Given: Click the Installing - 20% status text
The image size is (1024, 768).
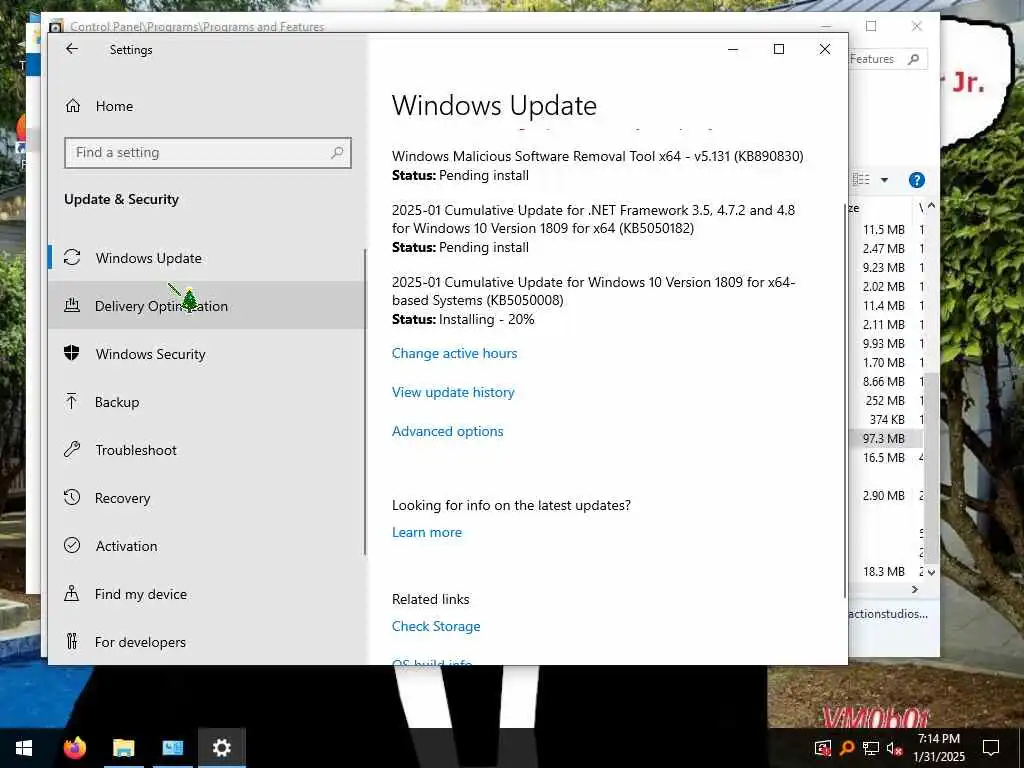Looking at the screenshot, I should (x=487, y=319).
